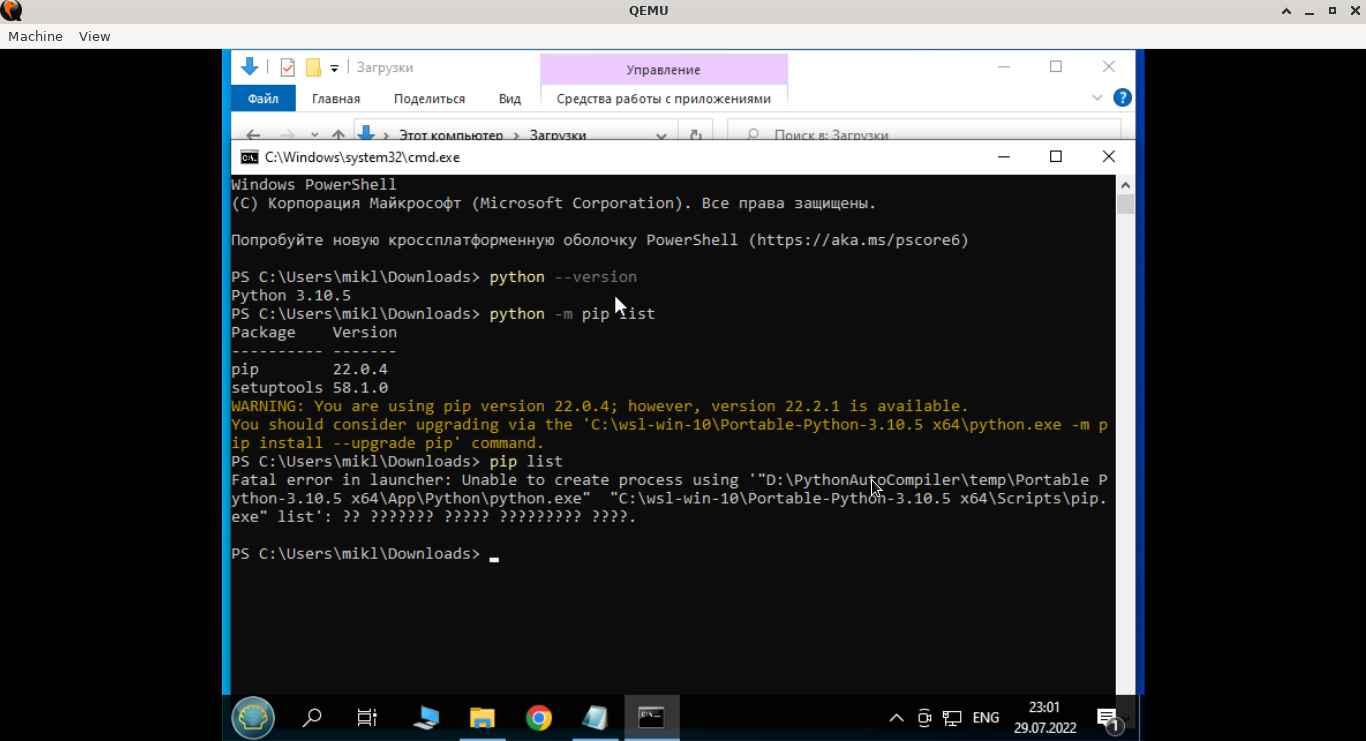Switch input language via ENG indicator
1366x741 pixels.
pyautogui.click(x=986, y=718)
